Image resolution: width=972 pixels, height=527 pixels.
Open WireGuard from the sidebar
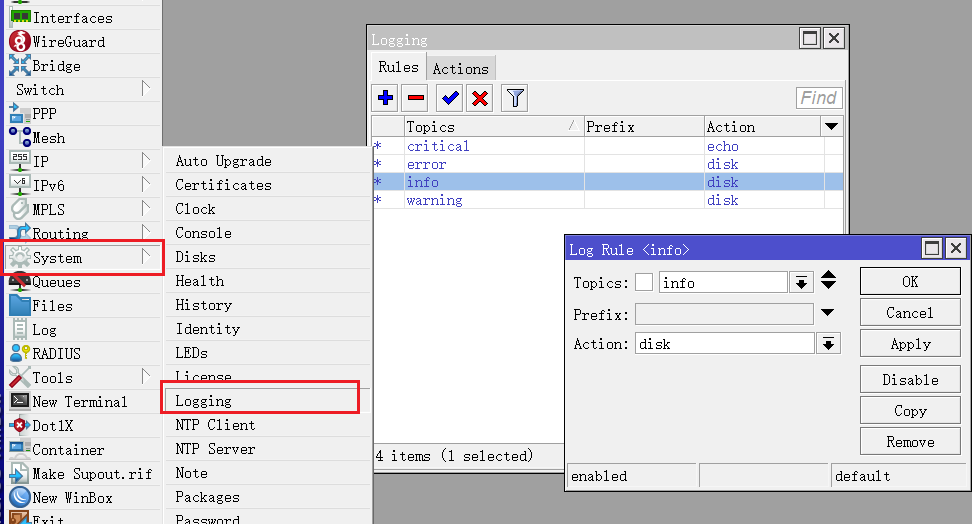68,42
